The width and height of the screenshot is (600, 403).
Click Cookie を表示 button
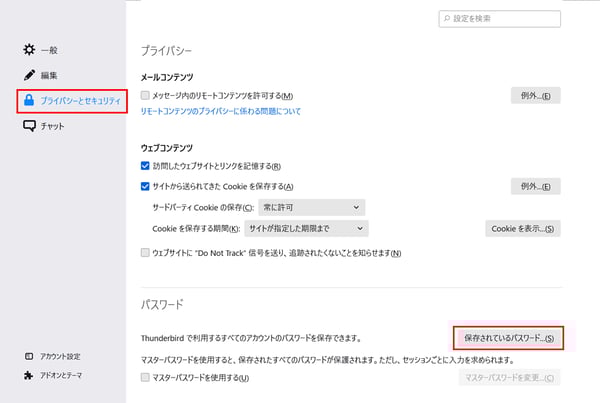click(523, 228)
